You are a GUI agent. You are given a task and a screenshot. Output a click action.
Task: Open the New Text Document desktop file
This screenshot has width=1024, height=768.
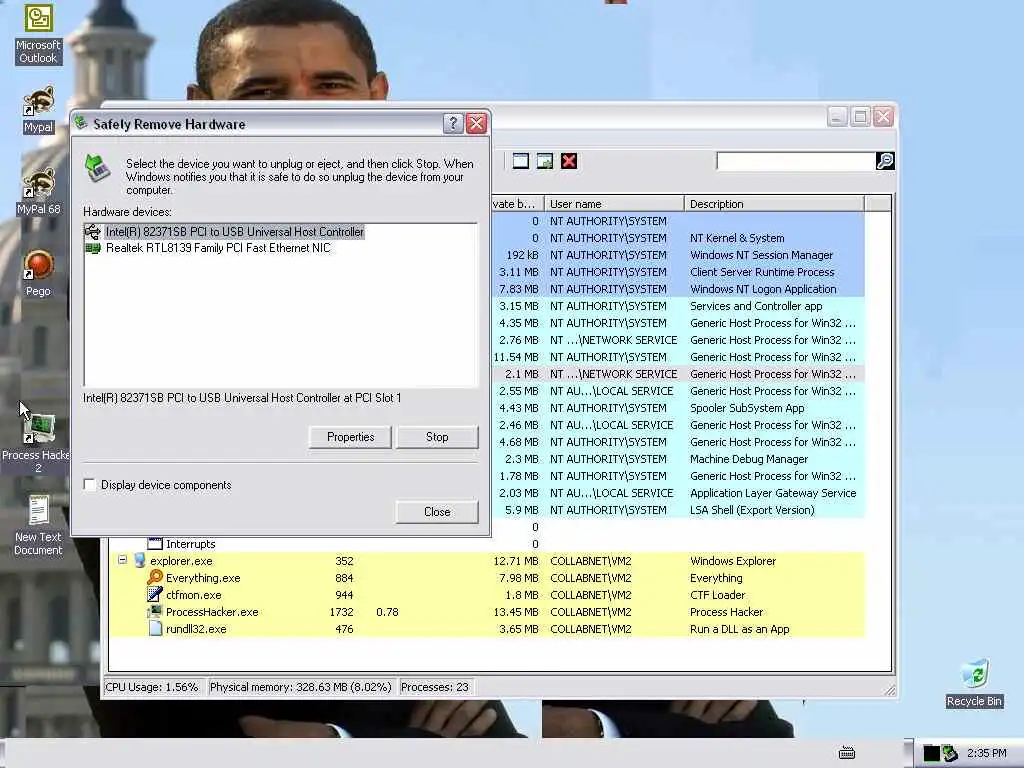[38, 526]
